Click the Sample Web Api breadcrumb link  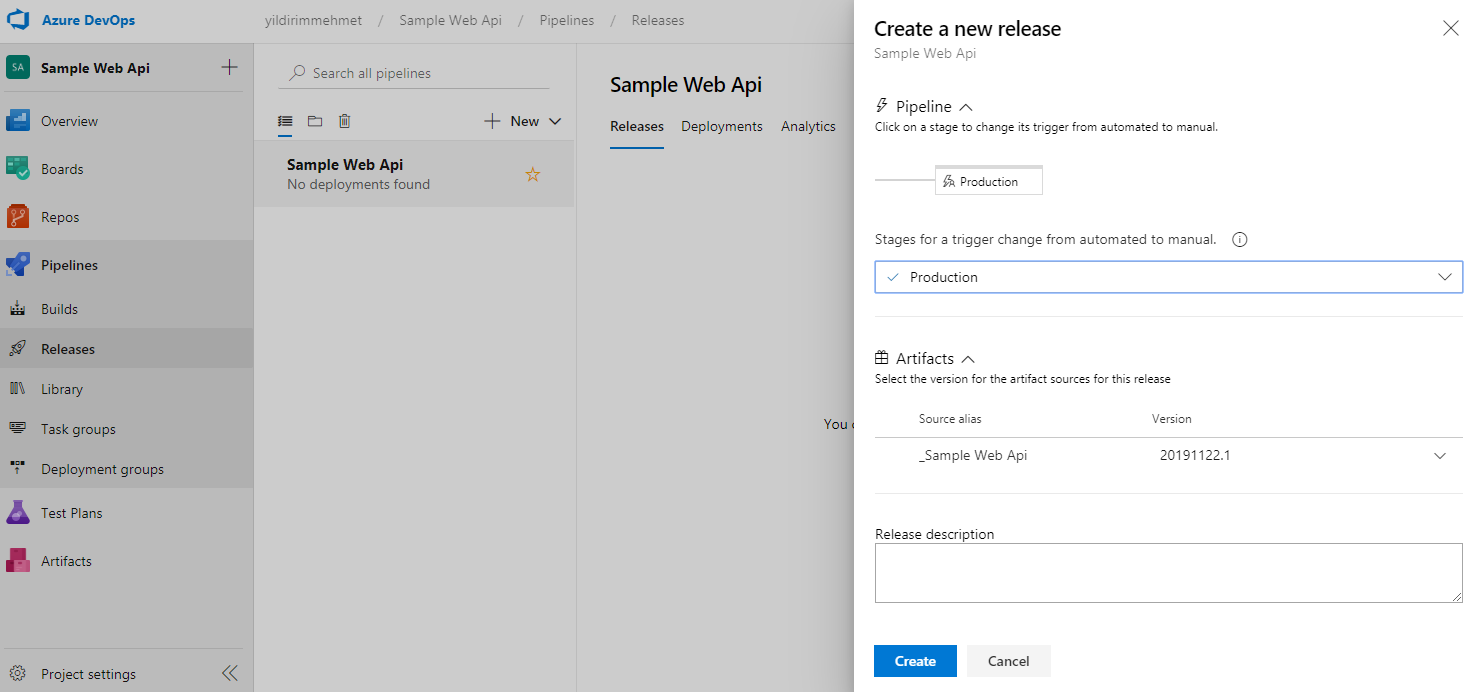[450, 20]
